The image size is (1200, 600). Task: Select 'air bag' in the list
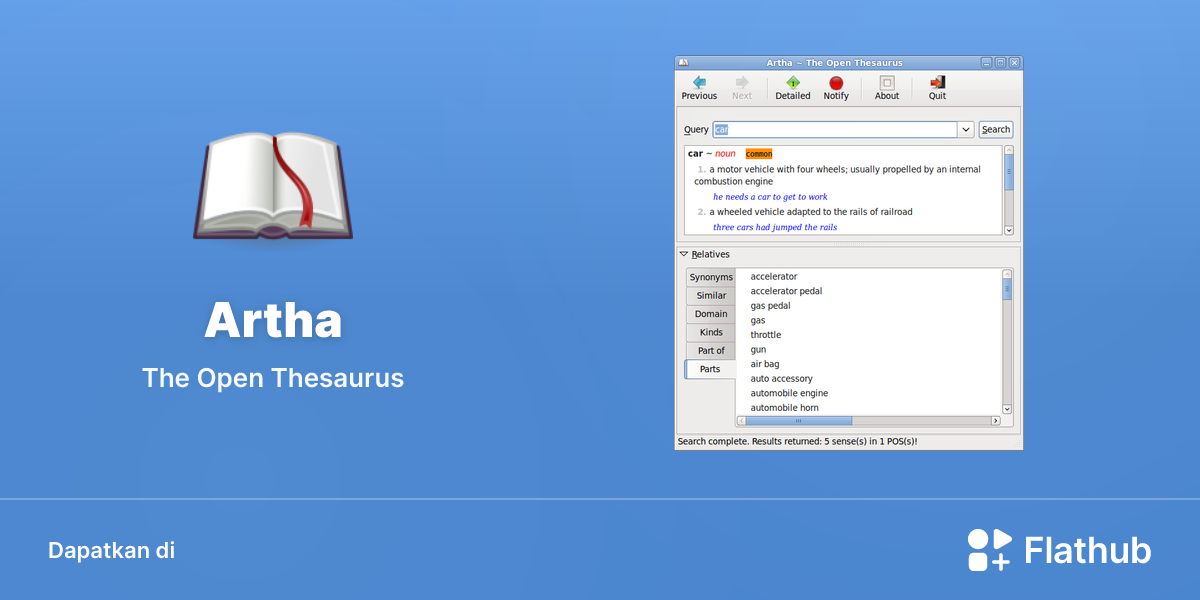[x=765, y=364]
